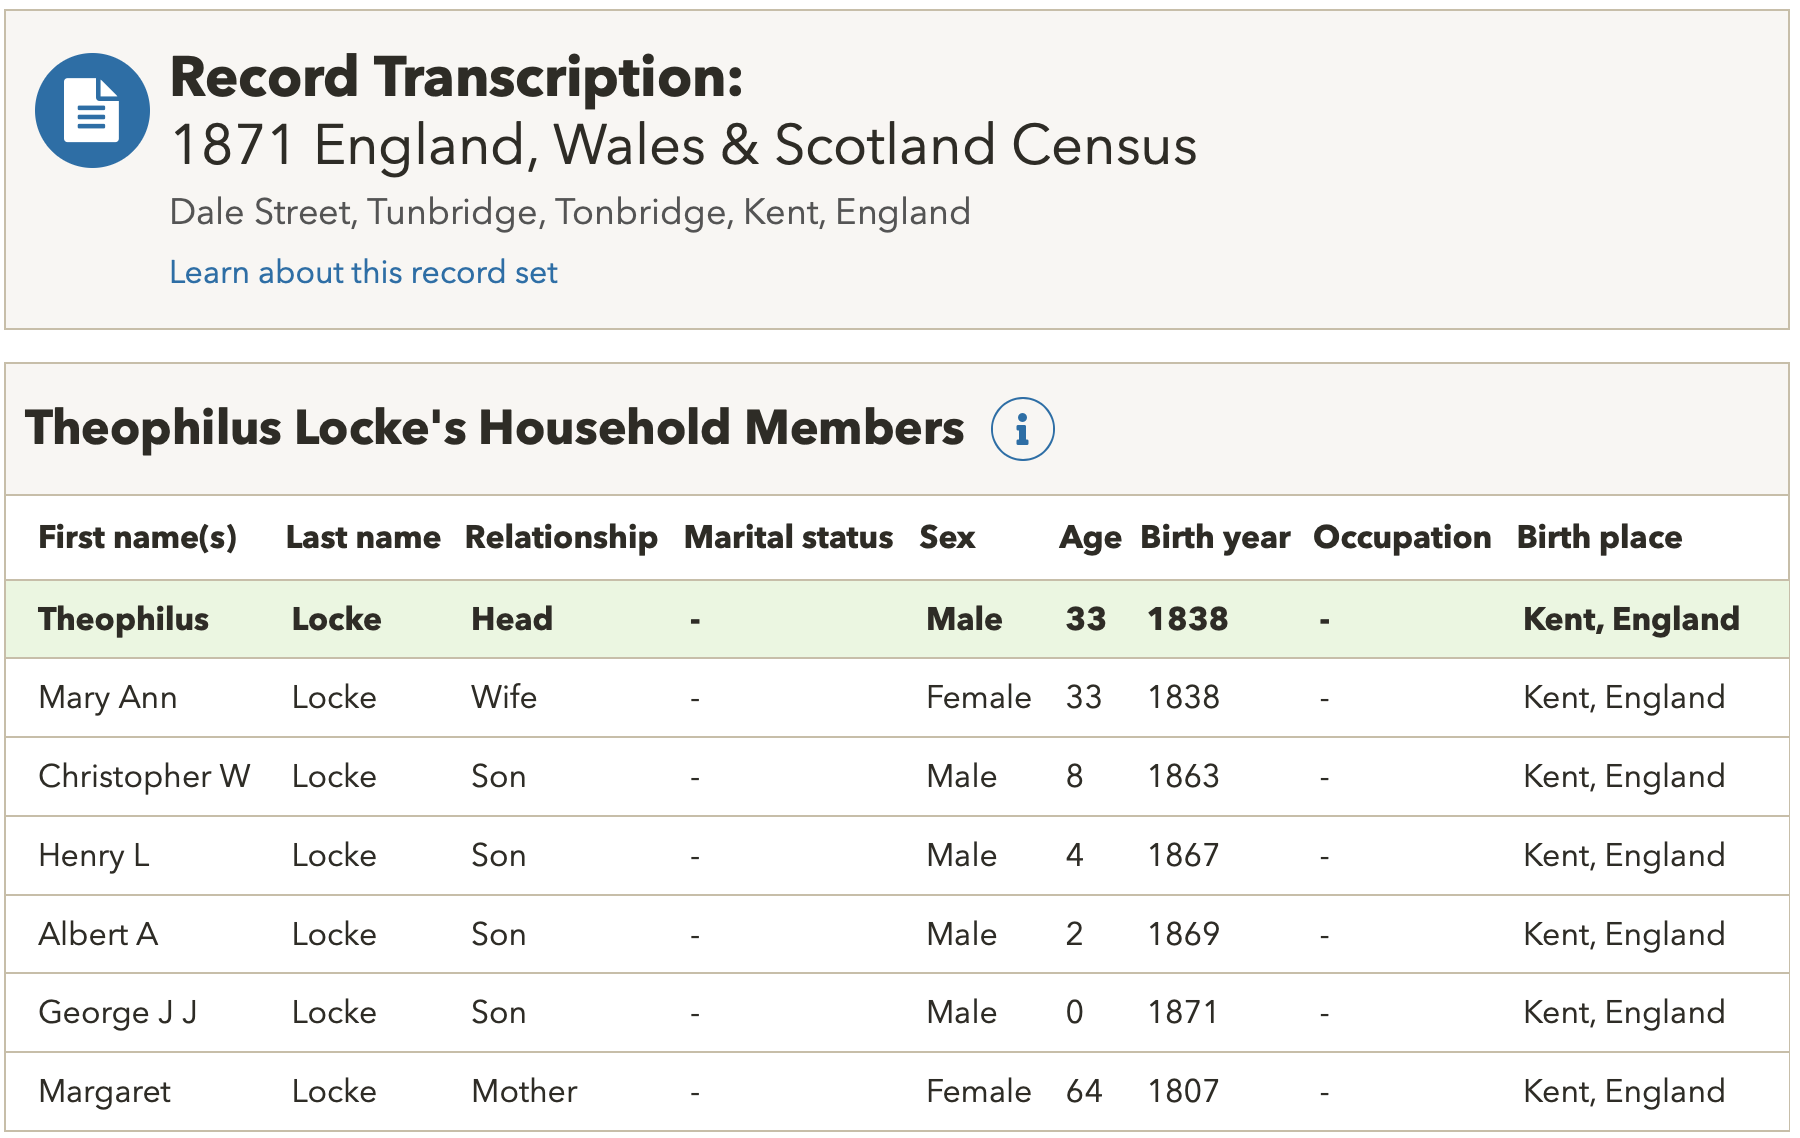Click the 'Occupation' column header
This screenshot has width=1800, height=1138.
[x=1401, y=537]
